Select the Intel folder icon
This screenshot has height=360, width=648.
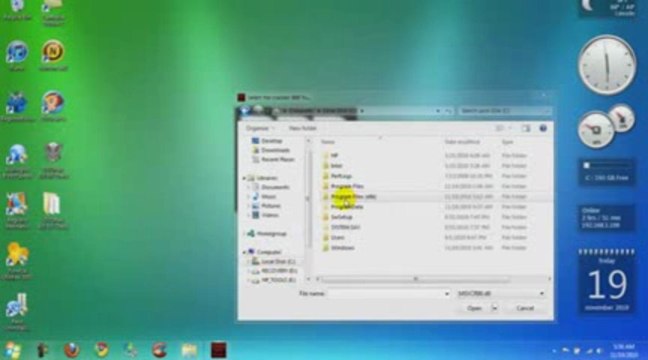pyautogui.click(x=325, y=166)
